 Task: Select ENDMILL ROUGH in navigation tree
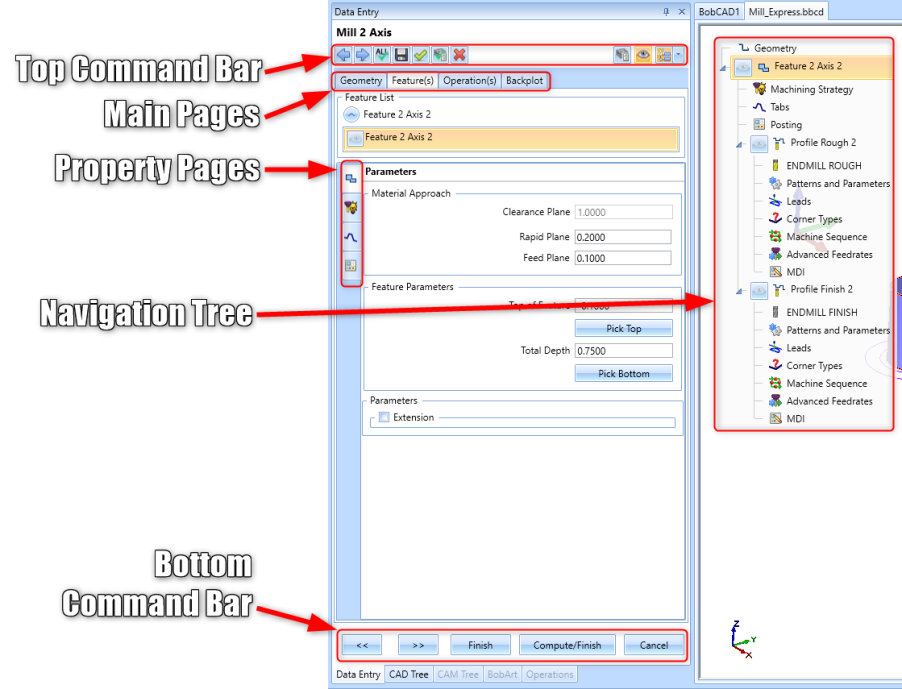(x=823, y=166)
